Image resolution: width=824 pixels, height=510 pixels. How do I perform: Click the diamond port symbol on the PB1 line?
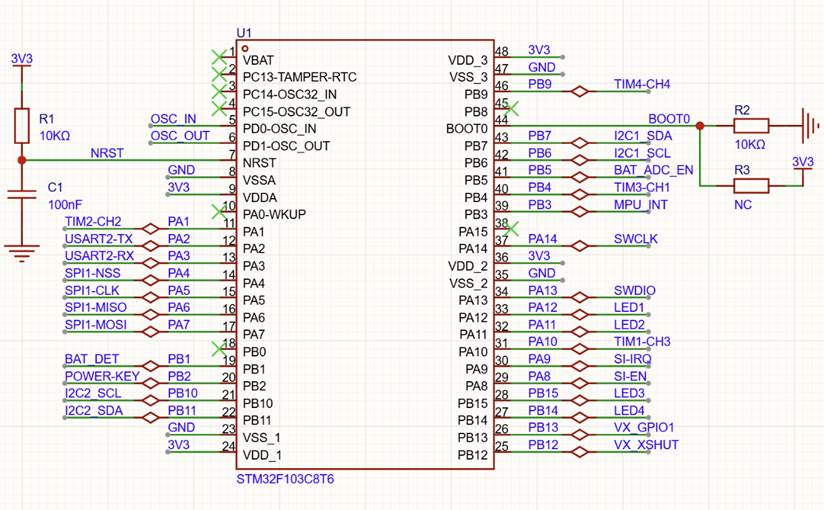[x=151, y=366]
